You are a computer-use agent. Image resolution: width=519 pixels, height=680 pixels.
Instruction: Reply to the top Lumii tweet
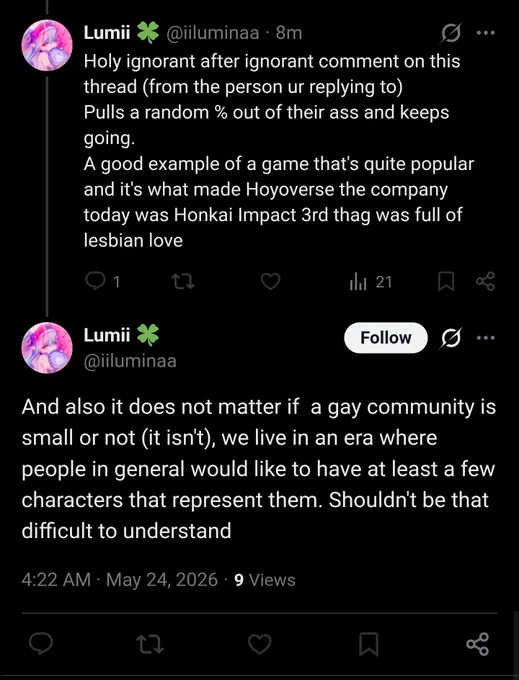102,281
